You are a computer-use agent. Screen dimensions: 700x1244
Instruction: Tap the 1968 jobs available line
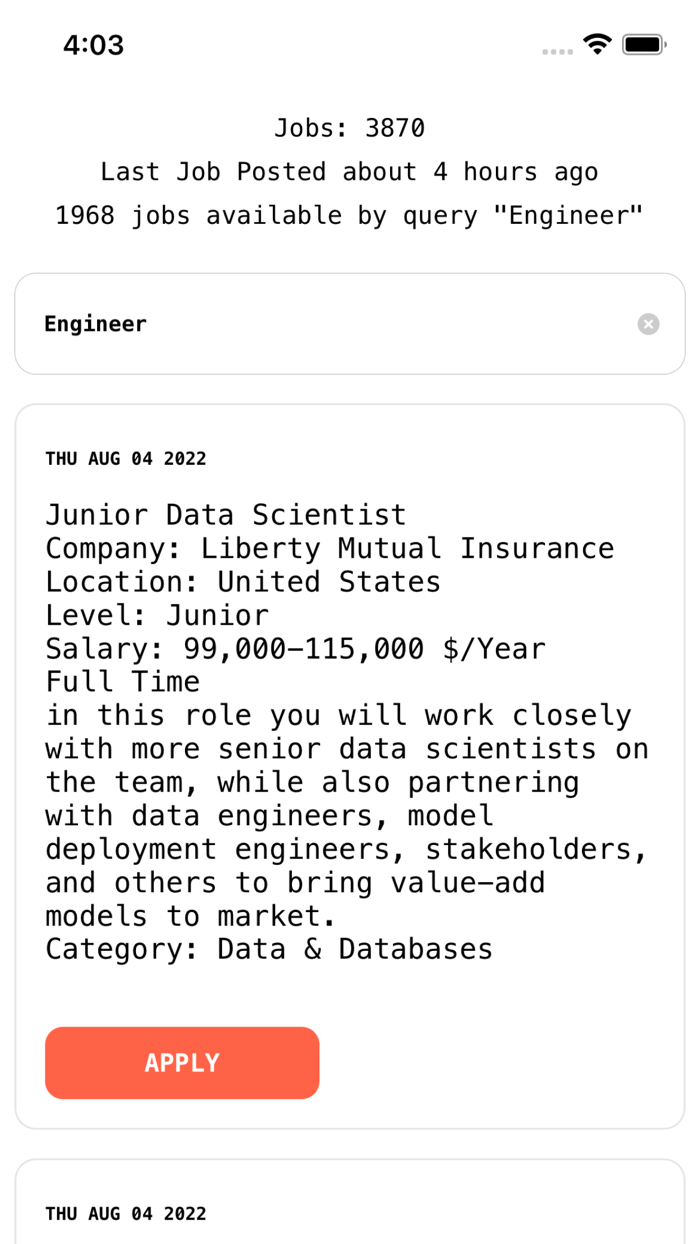point(350,215)
